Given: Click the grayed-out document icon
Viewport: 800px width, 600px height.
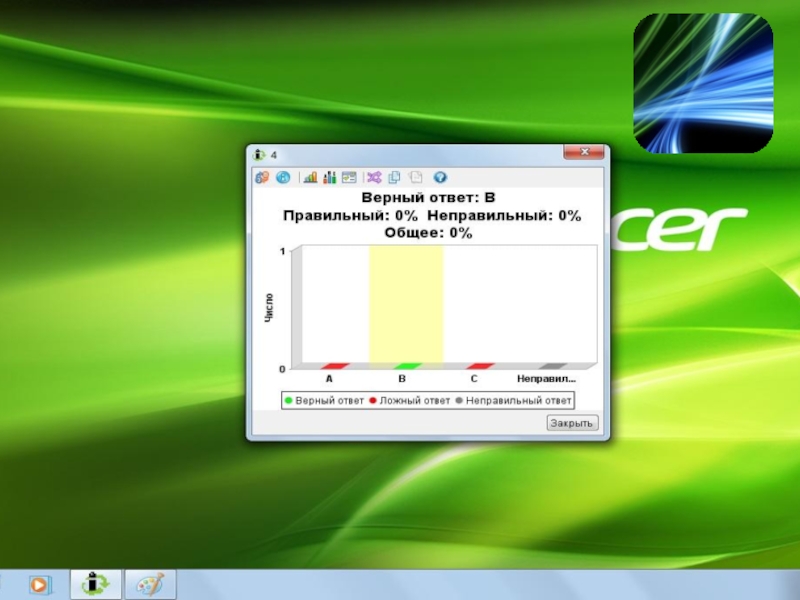Looking at the screenshot, I should (x=415, y=177).
